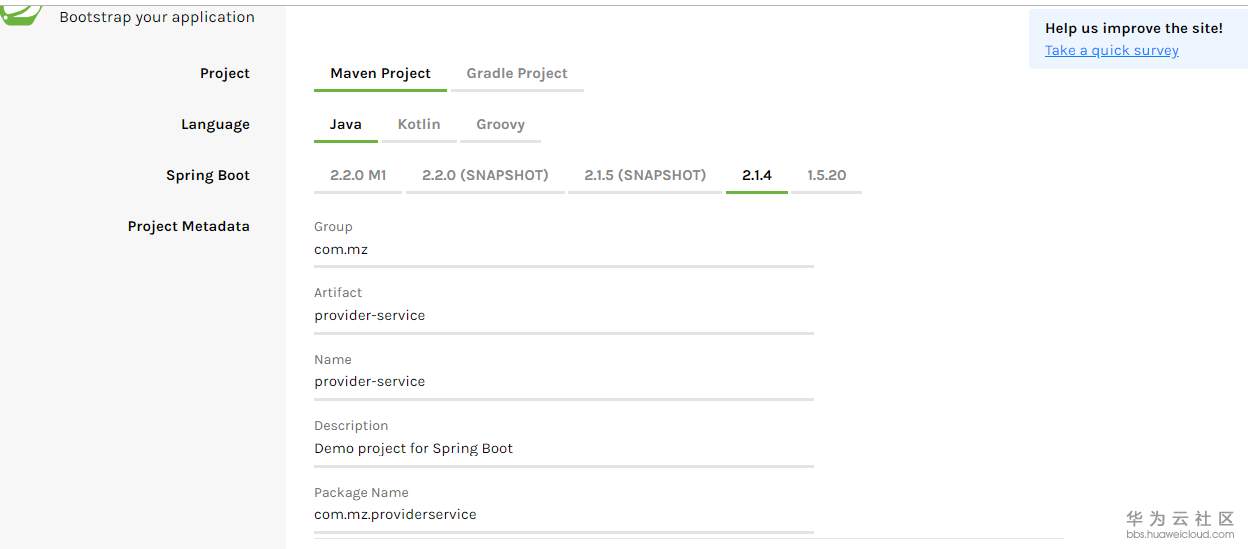Click the Project Metadata label
The image size is (1248, 549).
pyautogui.click(x=189, y=226)
